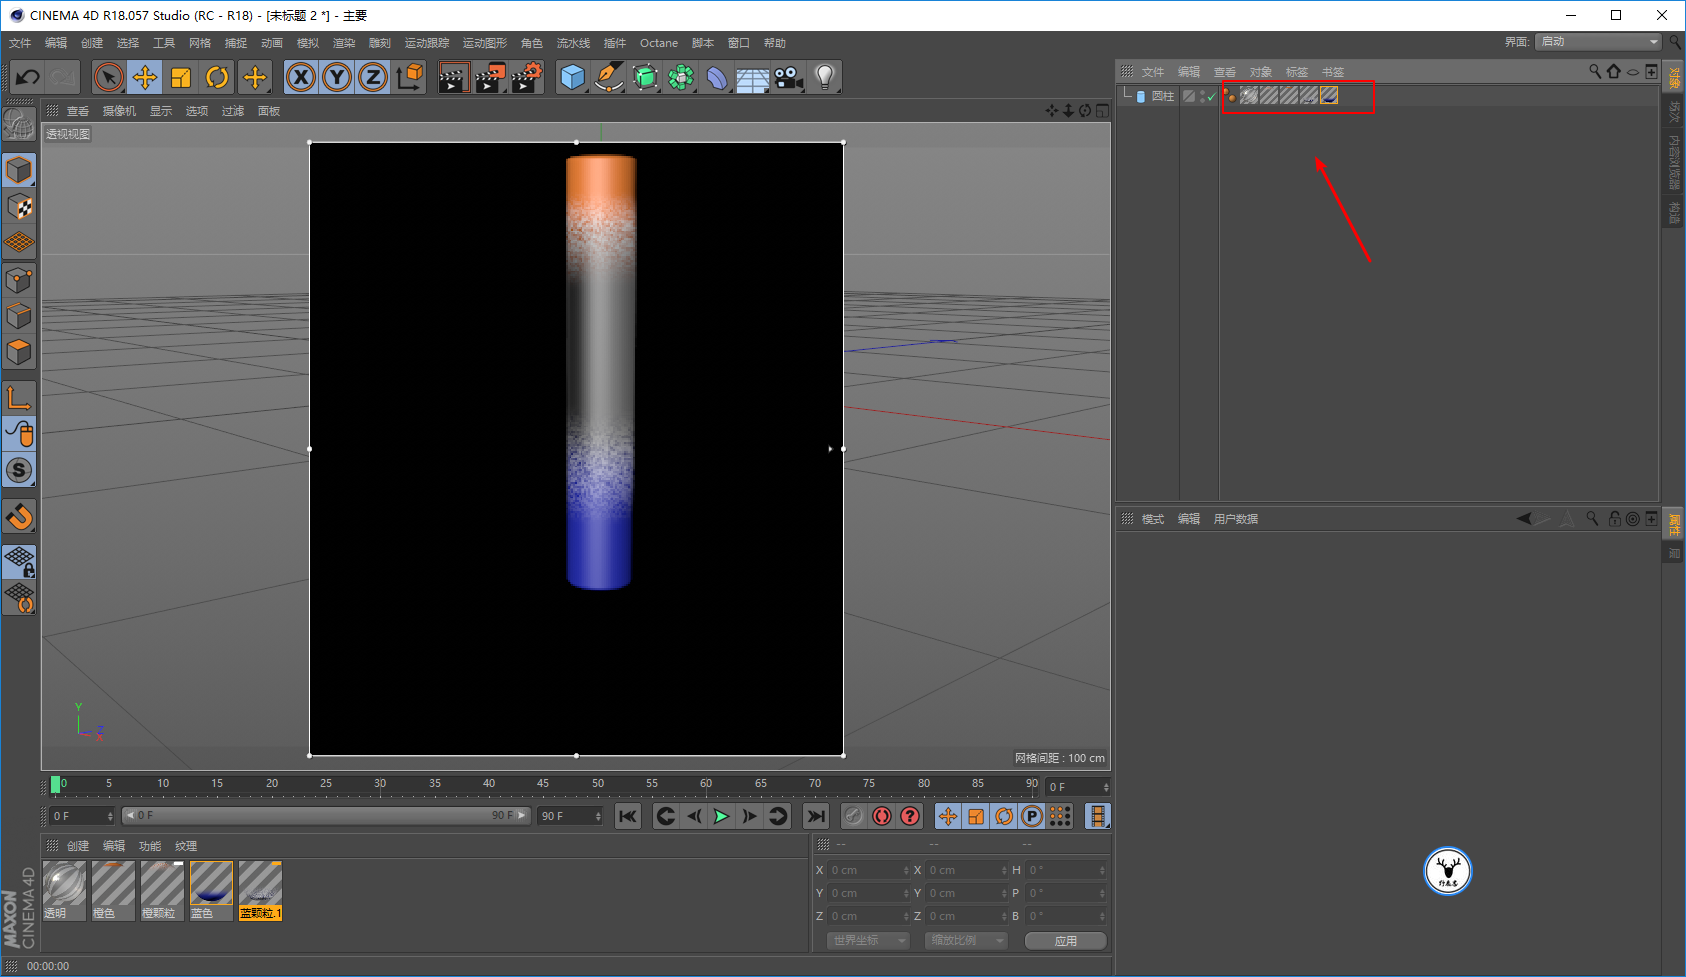This screenshot has height=977, width=1686.
Task: Open the 界面 layout dropdown
Action: (1599, 41)
